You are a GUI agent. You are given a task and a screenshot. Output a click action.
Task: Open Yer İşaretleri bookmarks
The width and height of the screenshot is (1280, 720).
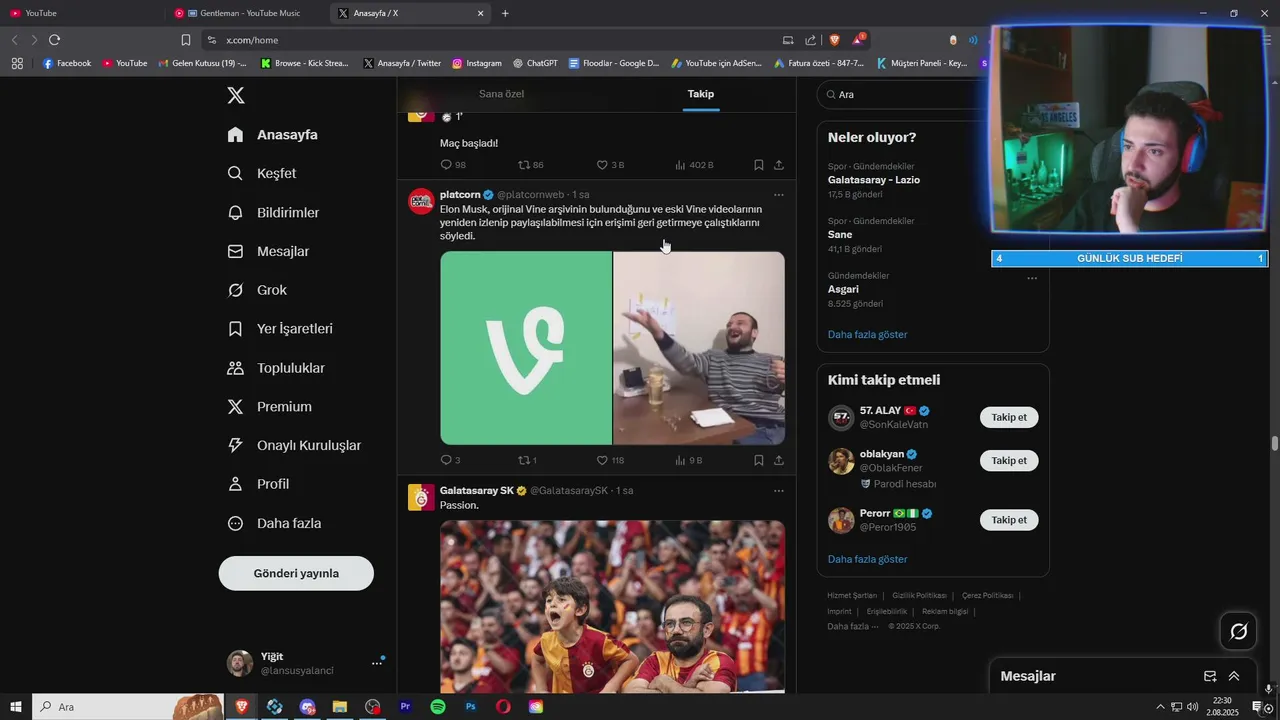point(280,328)
